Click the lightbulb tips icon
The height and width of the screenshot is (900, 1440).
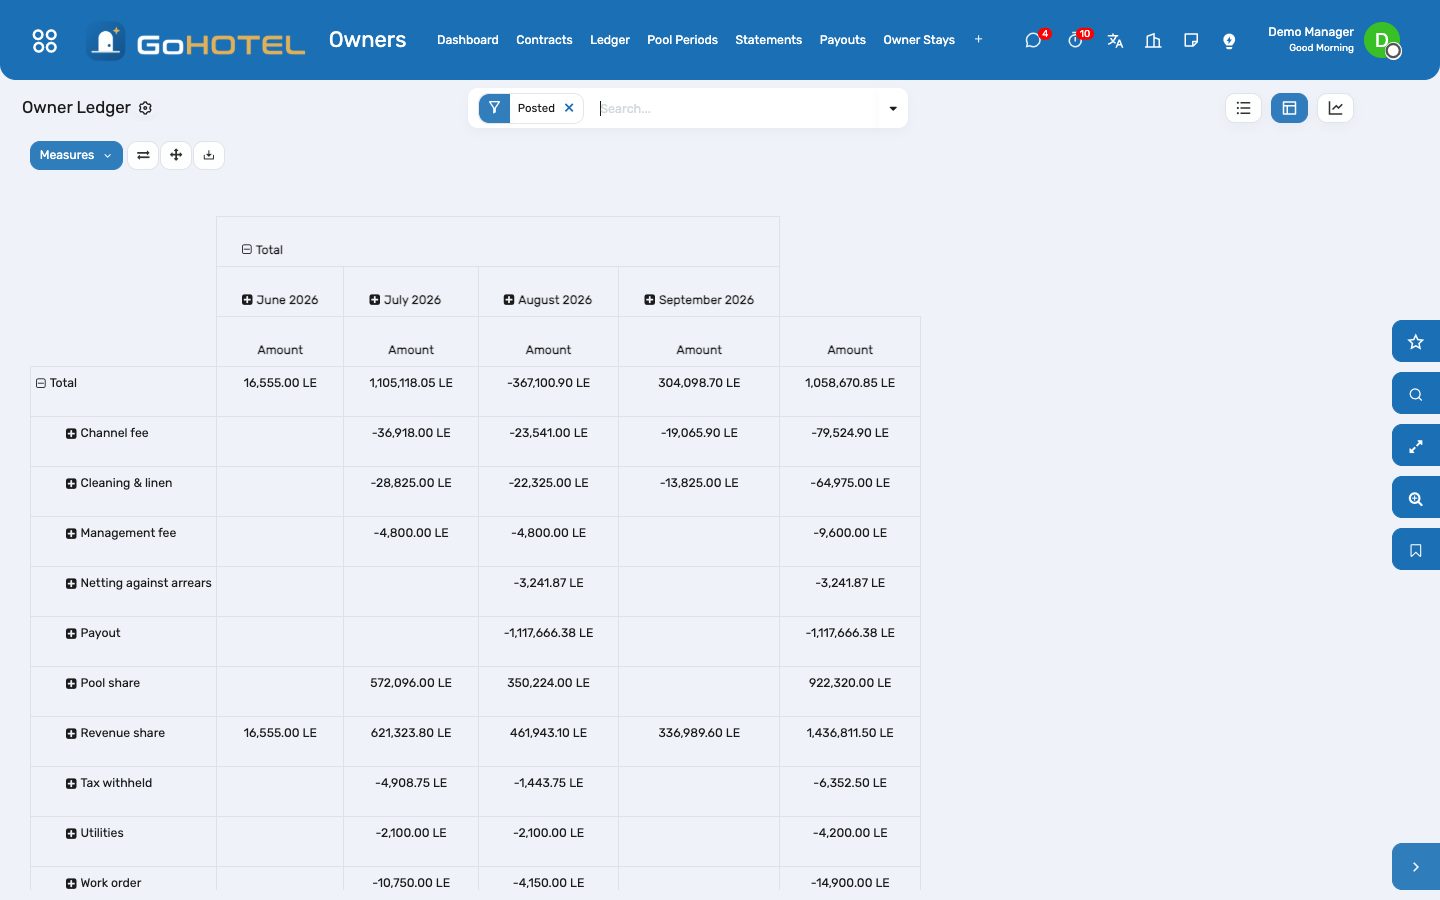tap(1229, 41)
